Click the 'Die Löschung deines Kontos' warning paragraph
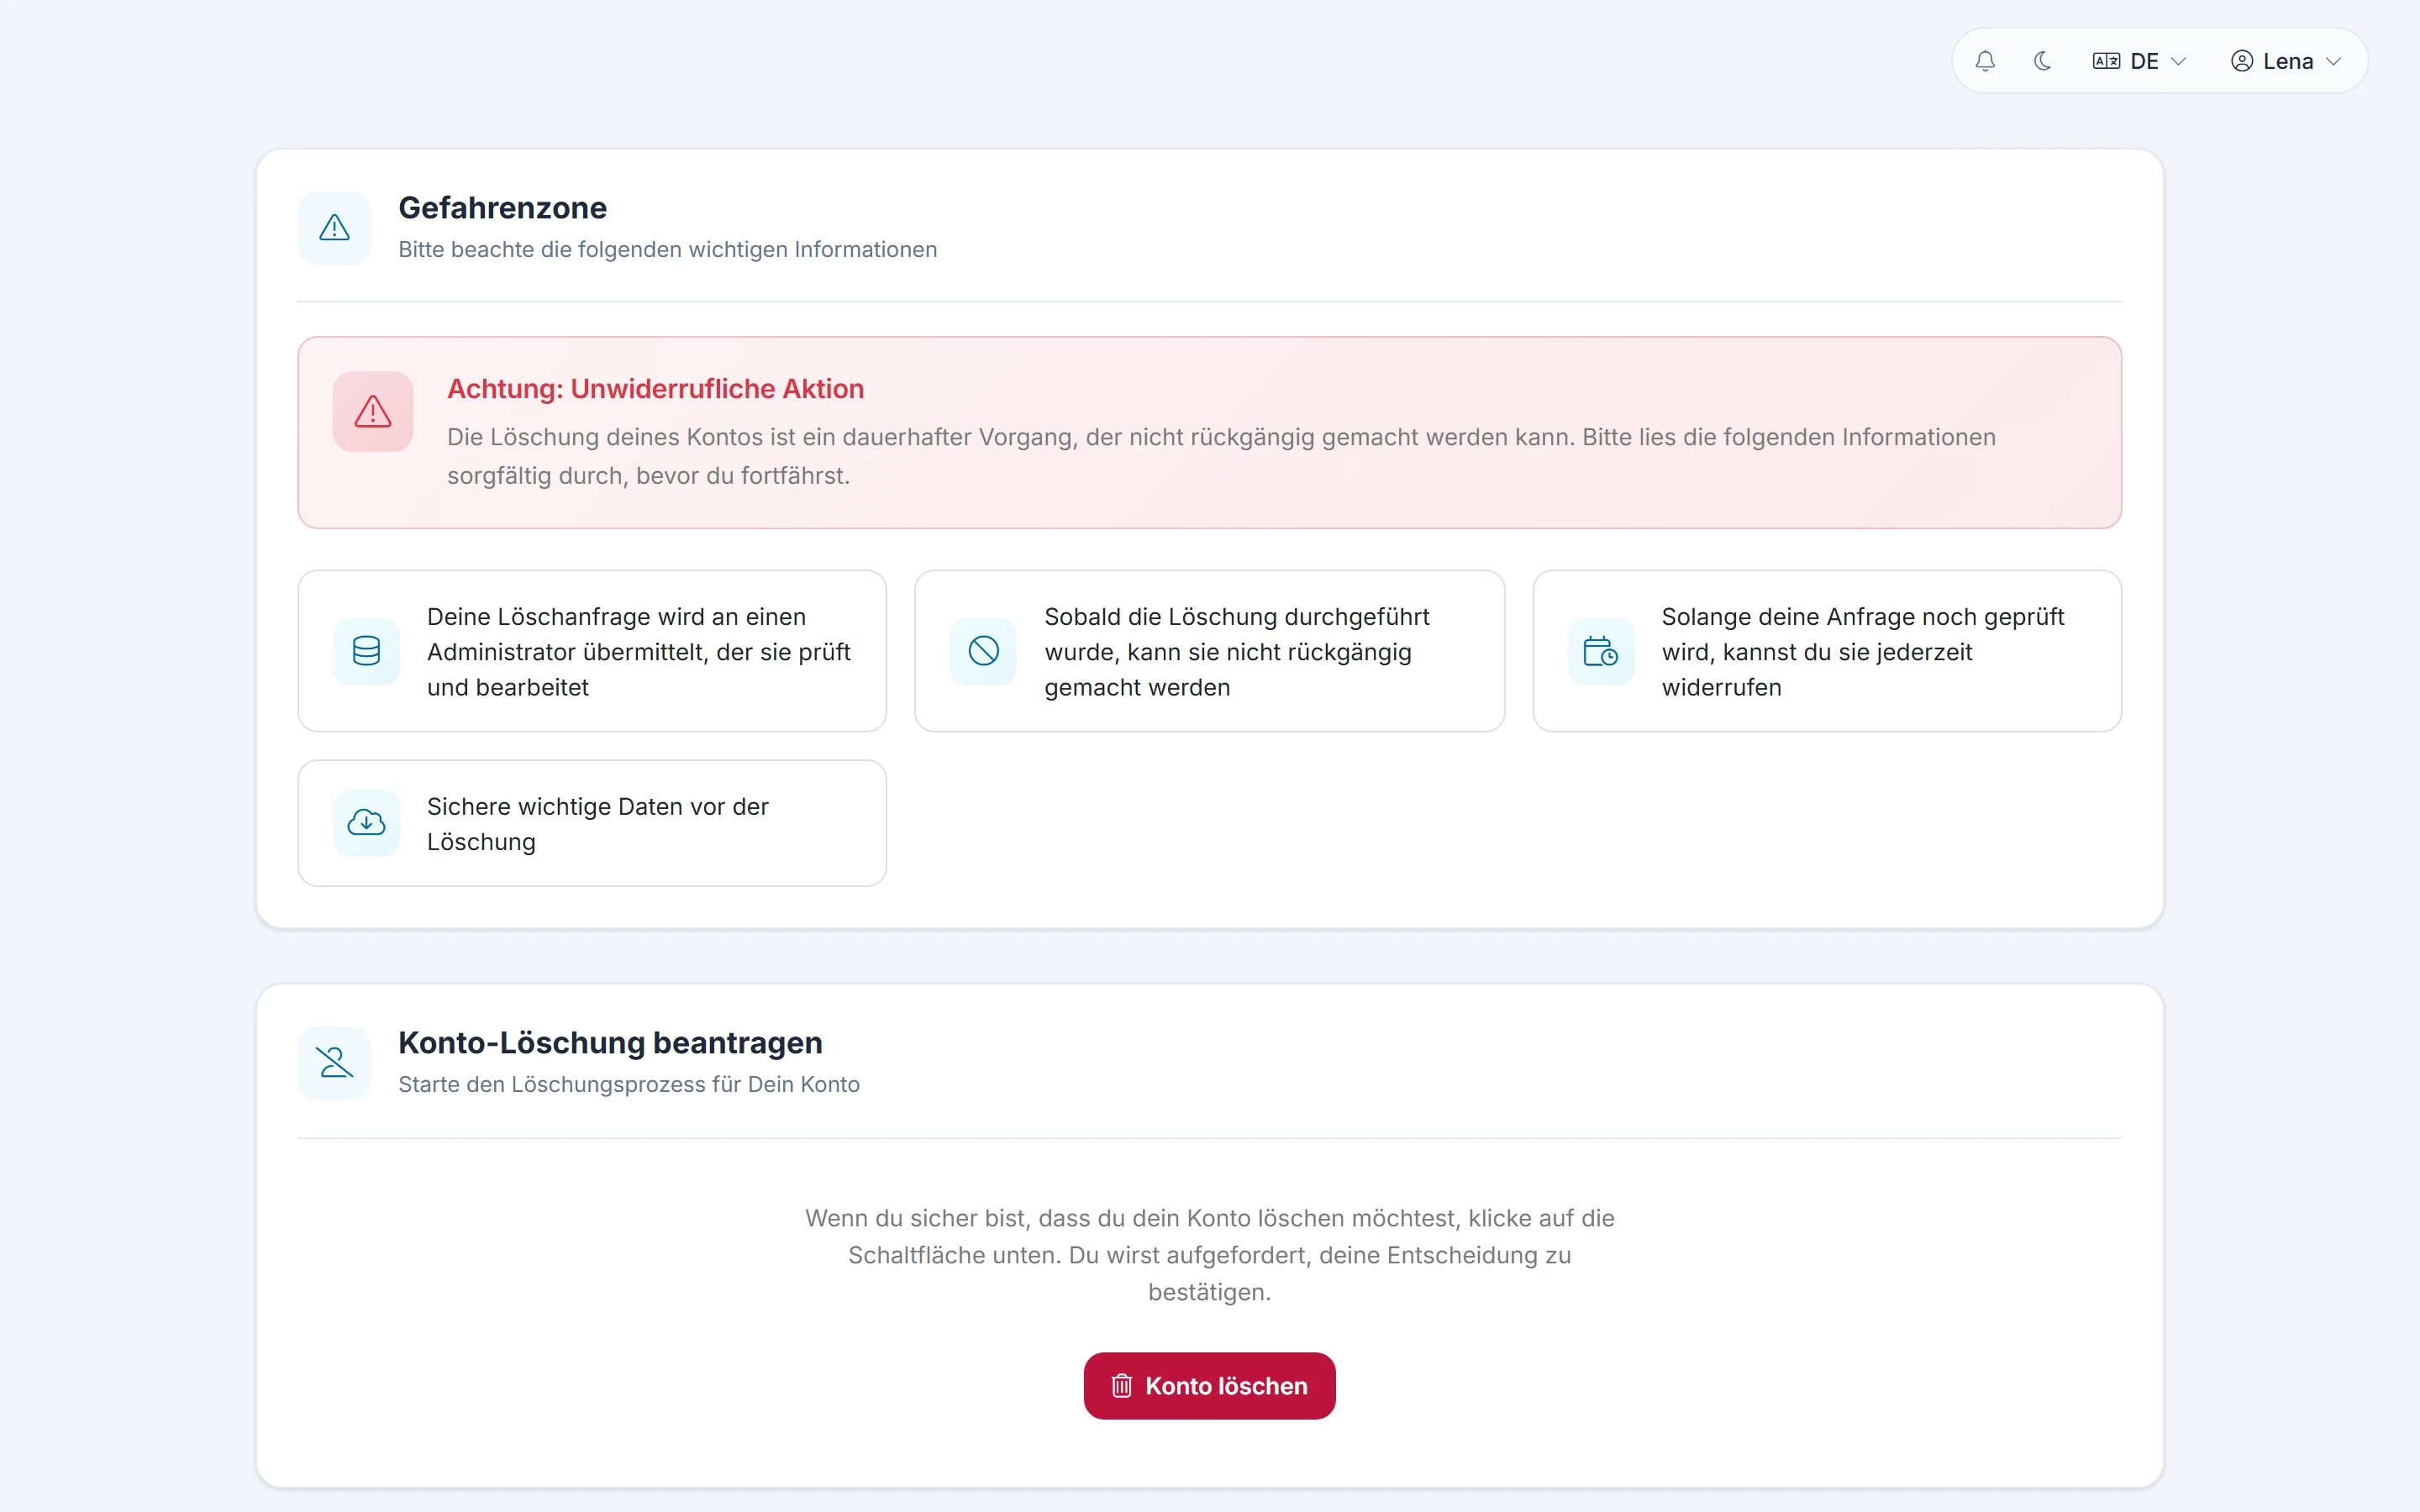This screenshot has width=2420, height=1512. [1221, 456]
